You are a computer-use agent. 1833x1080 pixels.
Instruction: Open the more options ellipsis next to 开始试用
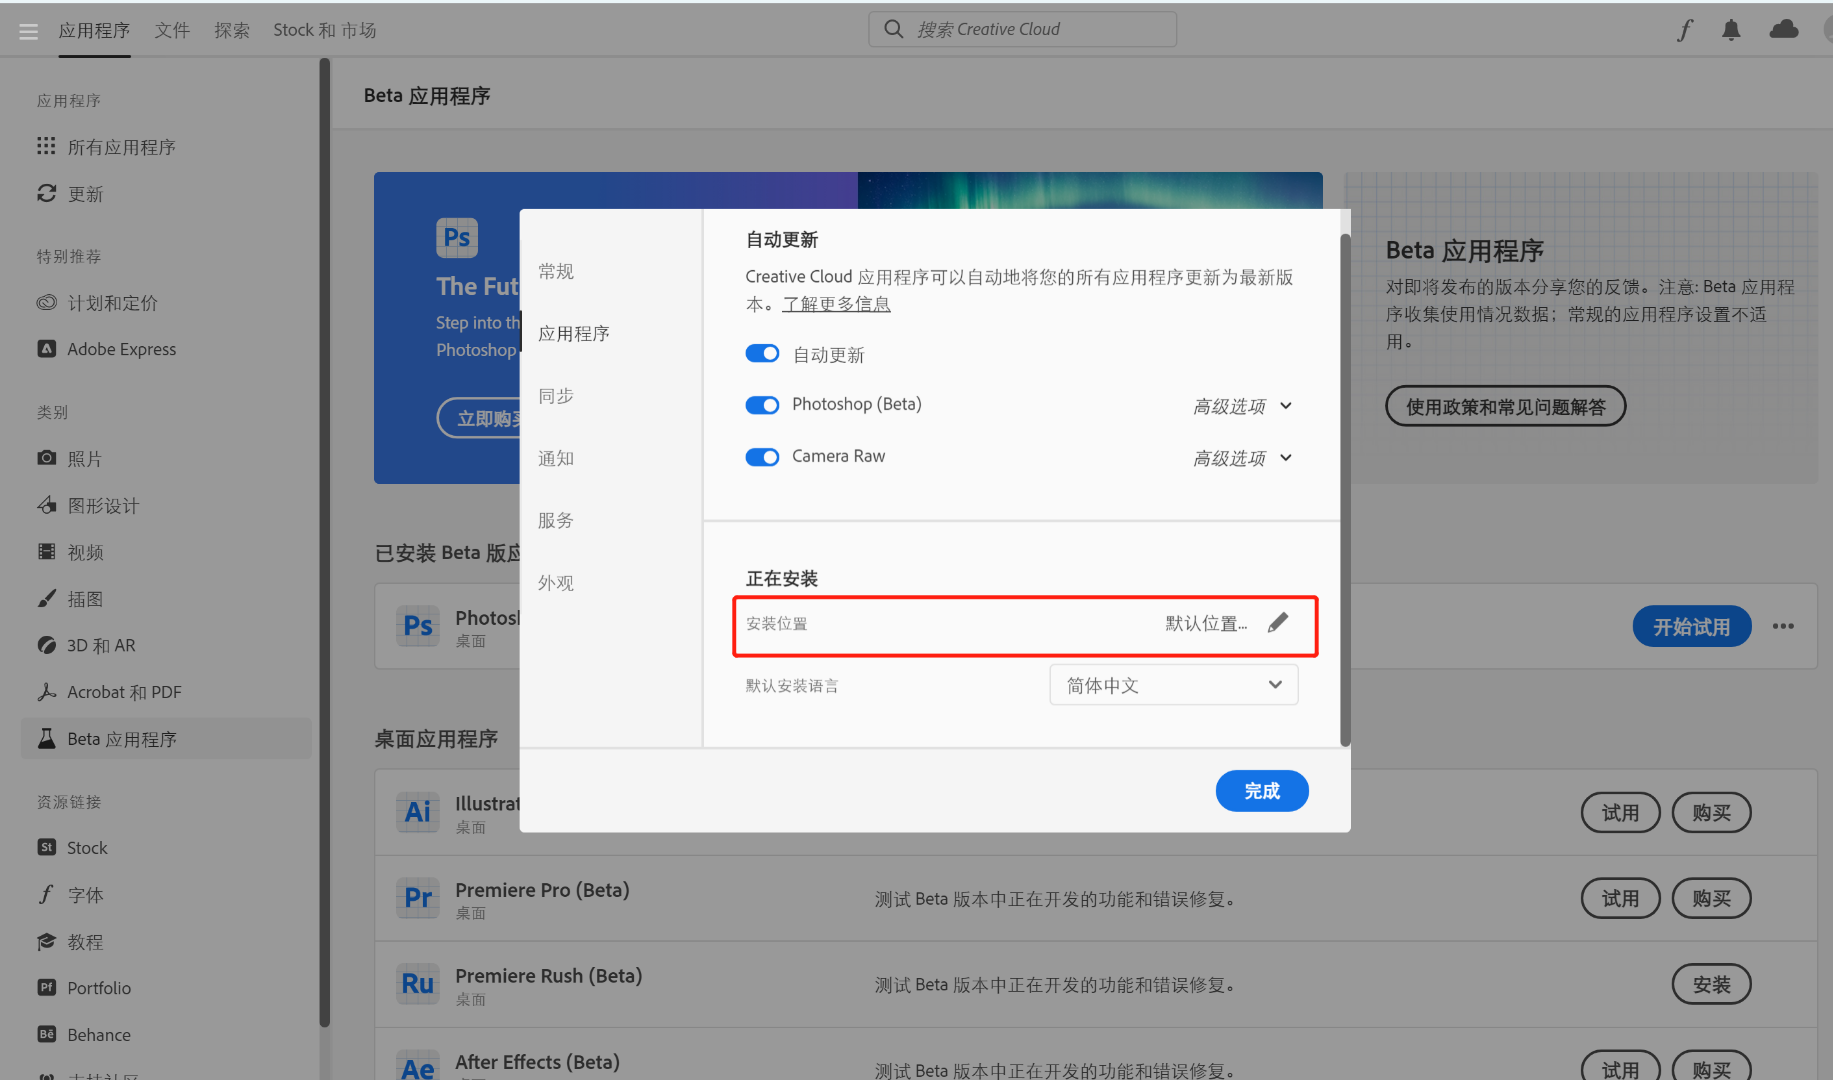(1783, 626)
